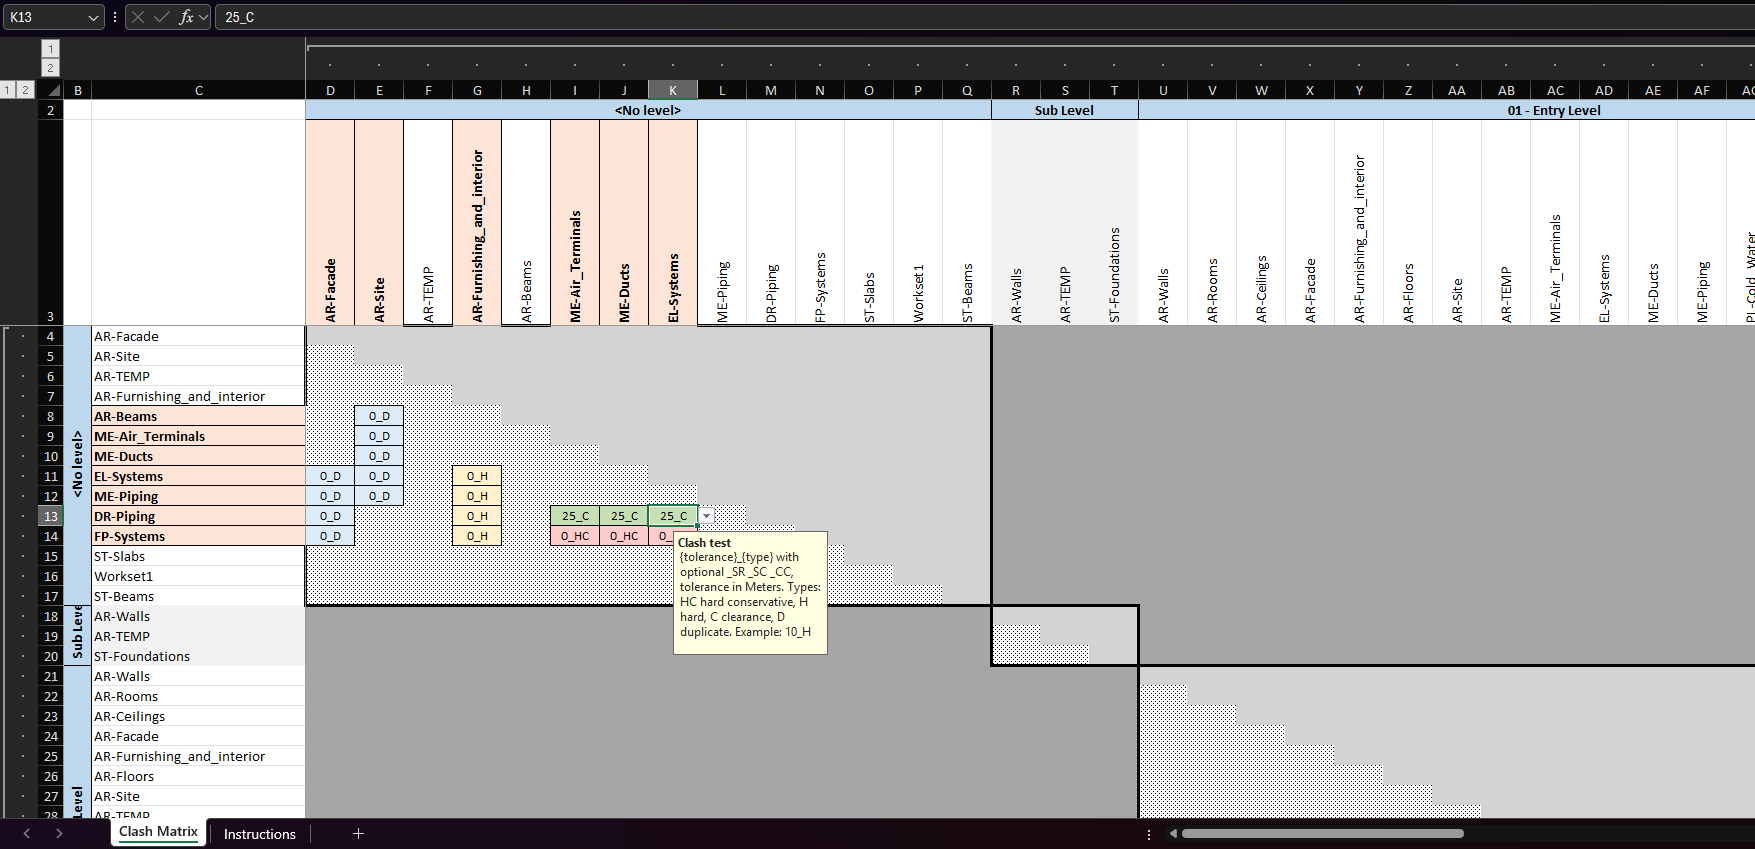
Task: Select column header D
Action: [330, 90]
